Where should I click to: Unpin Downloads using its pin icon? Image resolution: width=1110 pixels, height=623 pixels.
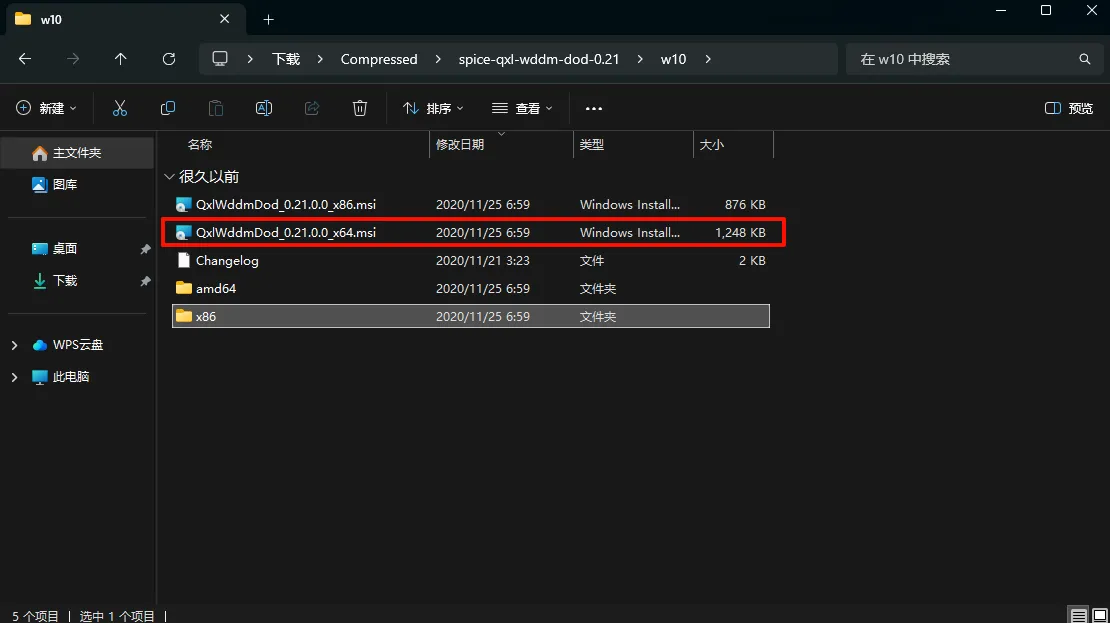point(145,281)
